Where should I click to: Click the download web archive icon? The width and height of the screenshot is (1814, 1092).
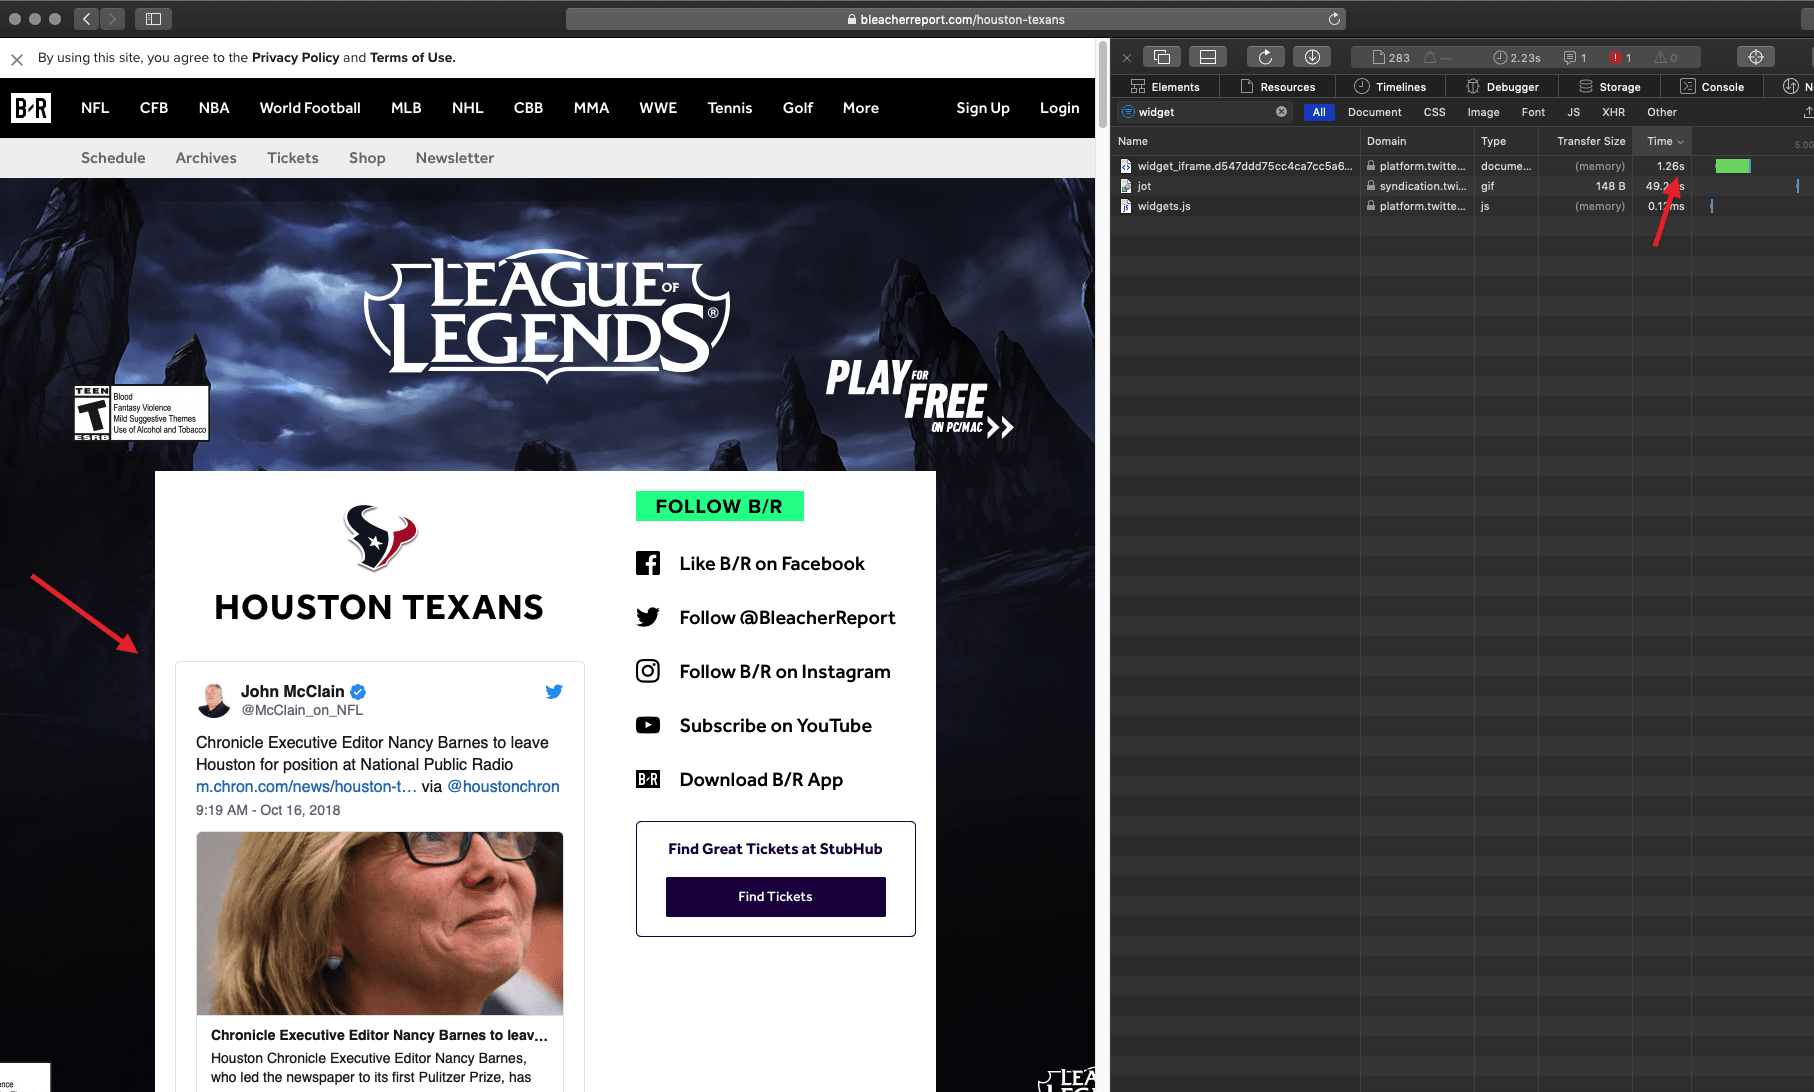click(x=1312, y=57)
